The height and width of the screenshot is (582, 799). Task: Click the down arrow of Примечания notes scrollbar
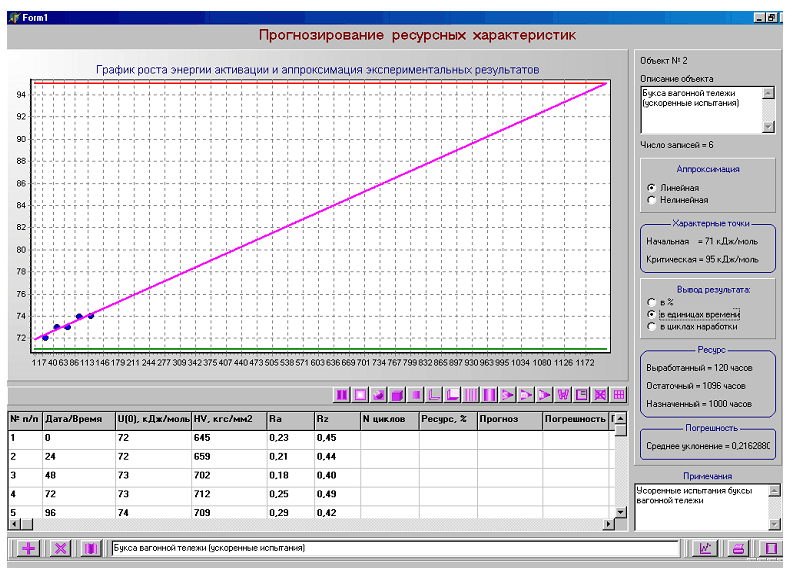click(775, 524)
